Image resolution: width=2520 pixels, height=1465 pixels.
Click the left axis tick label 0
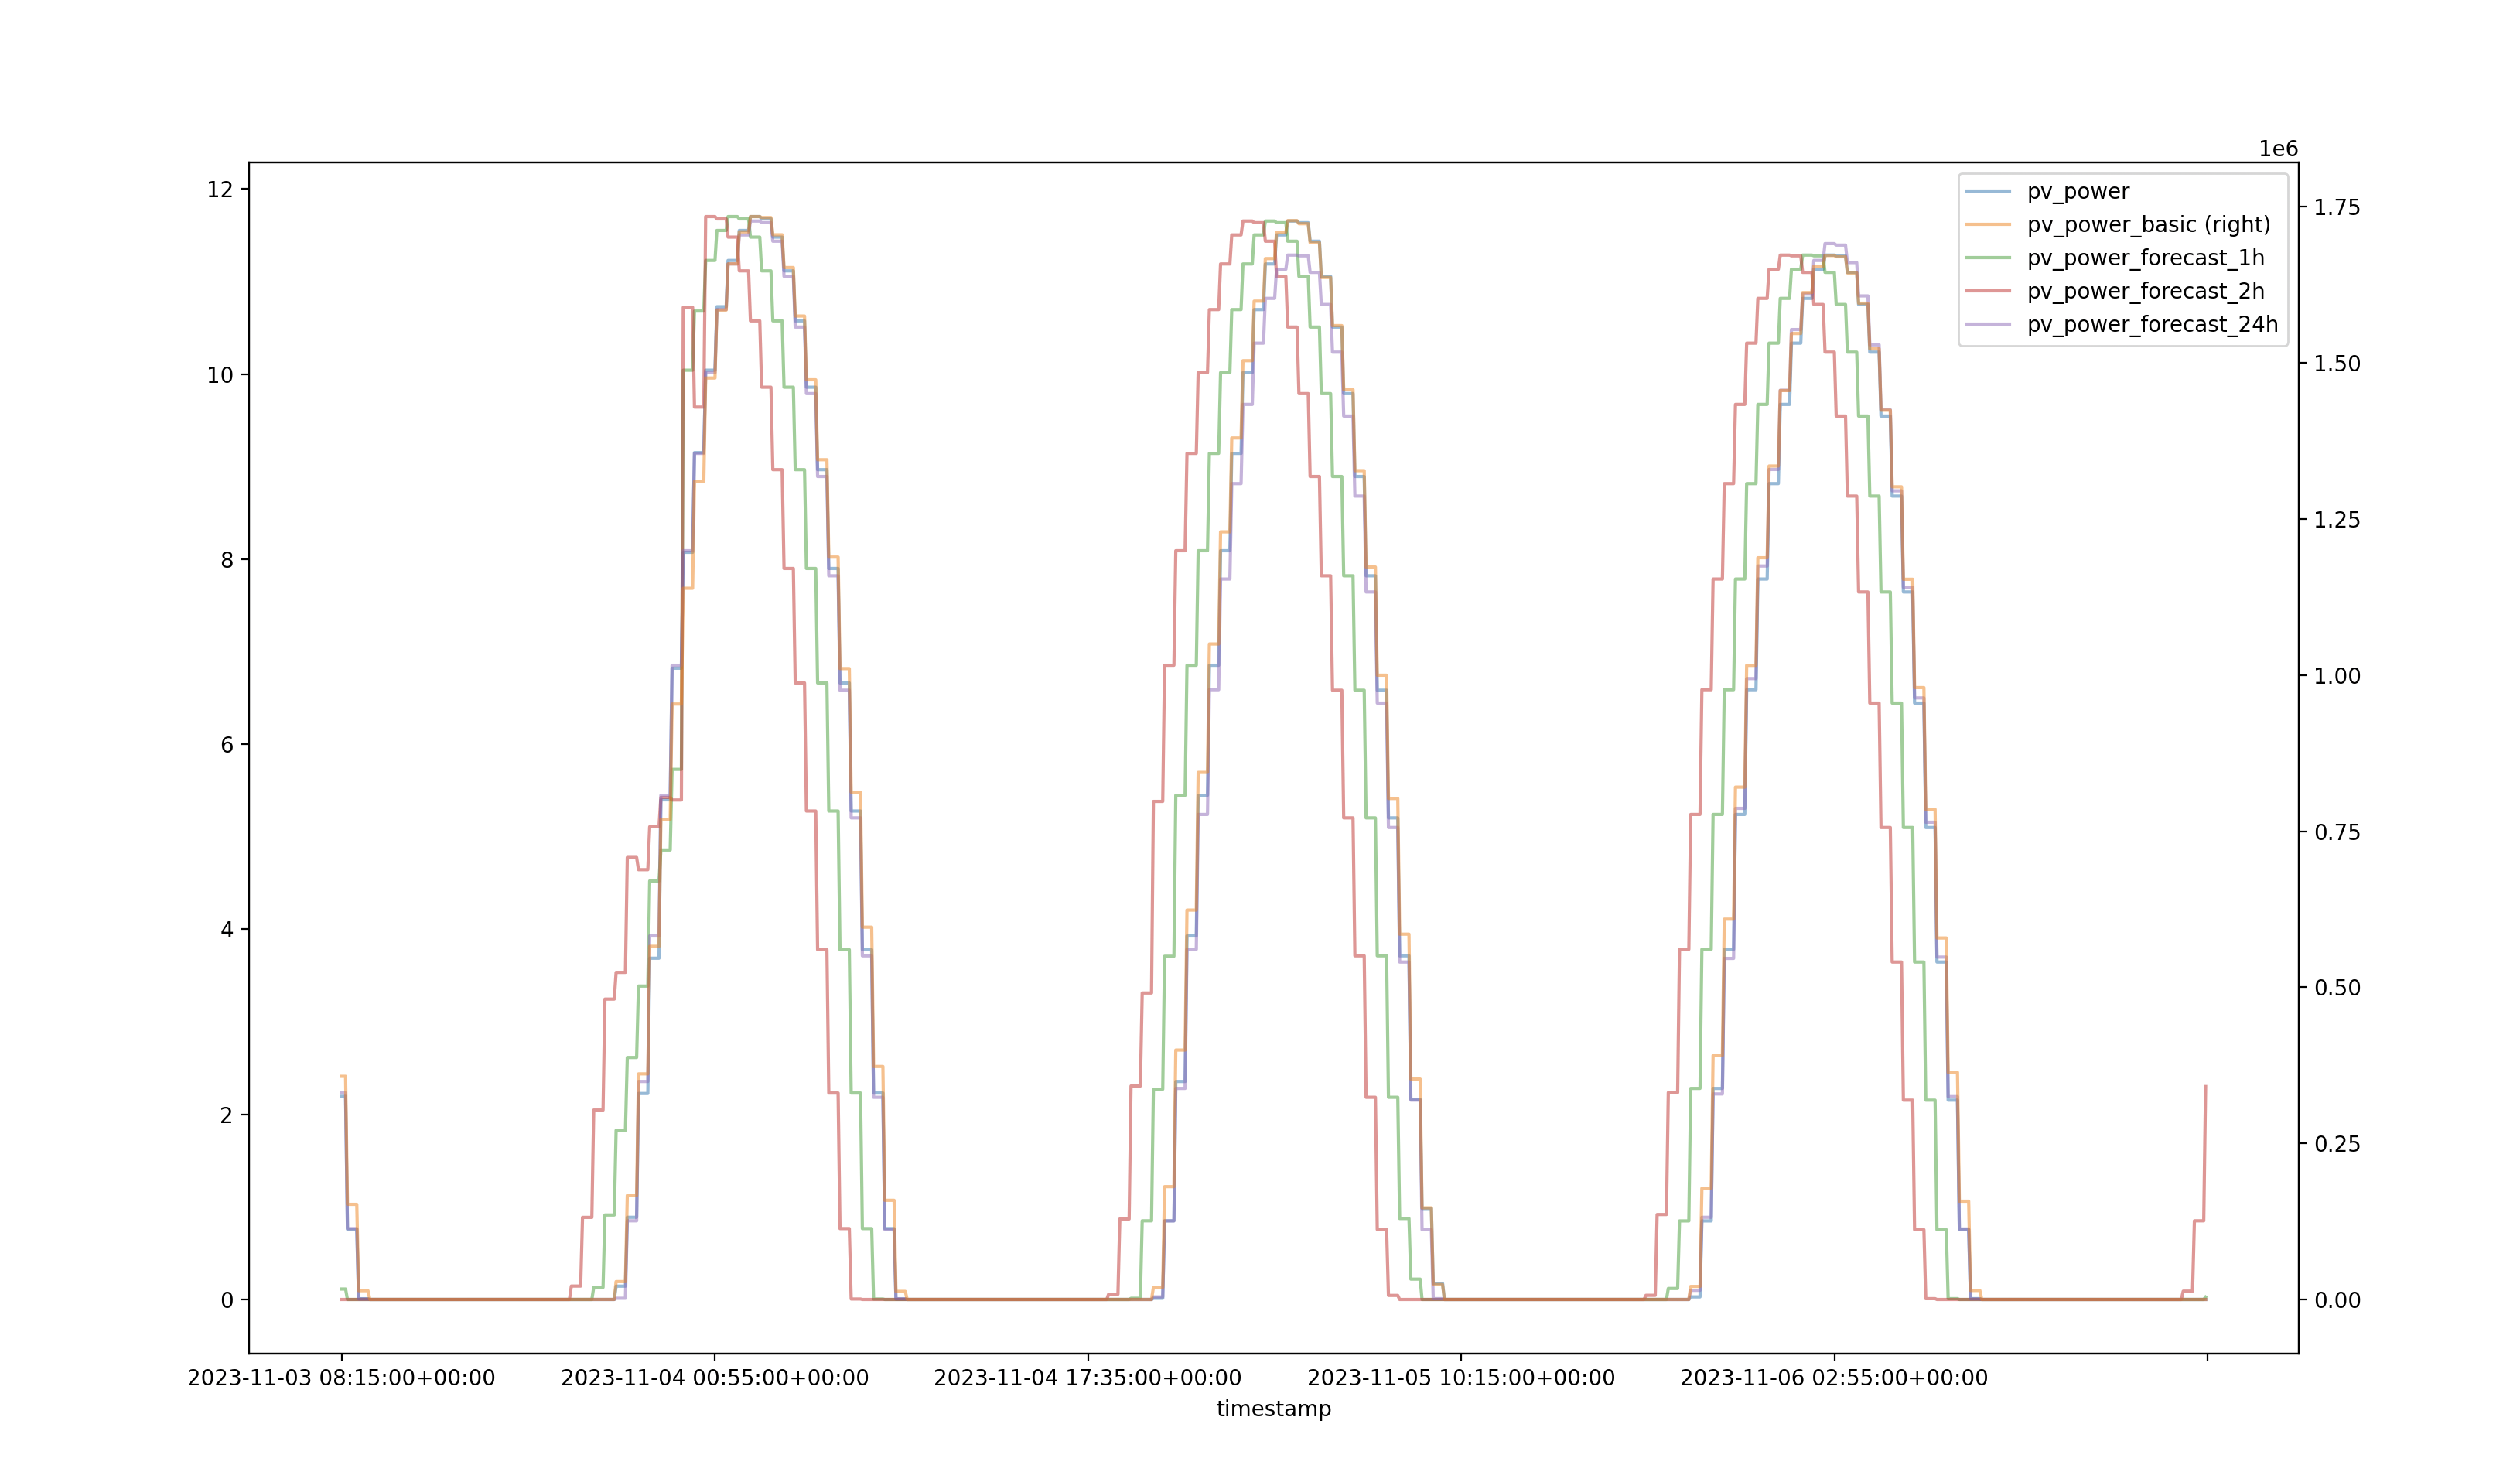227,1301
